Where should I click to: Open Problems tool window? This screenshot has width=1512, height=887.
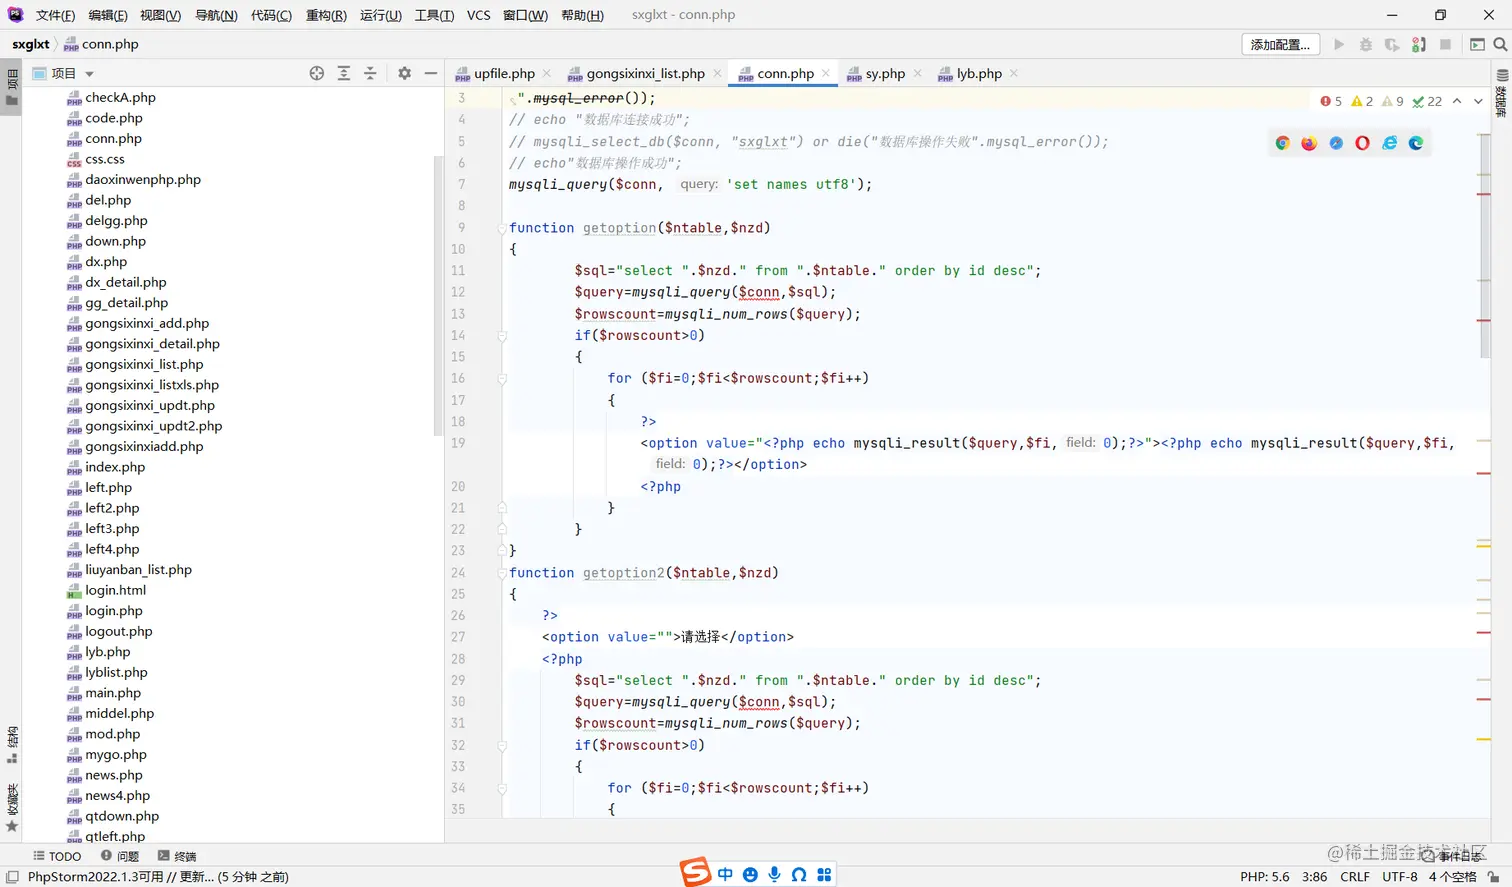(x=120, y=856)
